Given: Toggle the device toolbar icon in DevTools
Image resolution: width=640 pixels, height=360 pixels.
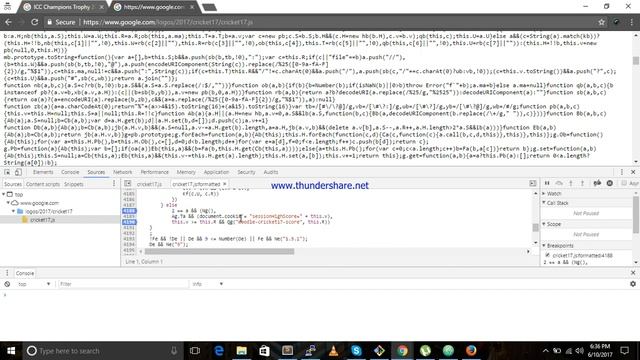Looking at the screenshot, I should [18, 172].
